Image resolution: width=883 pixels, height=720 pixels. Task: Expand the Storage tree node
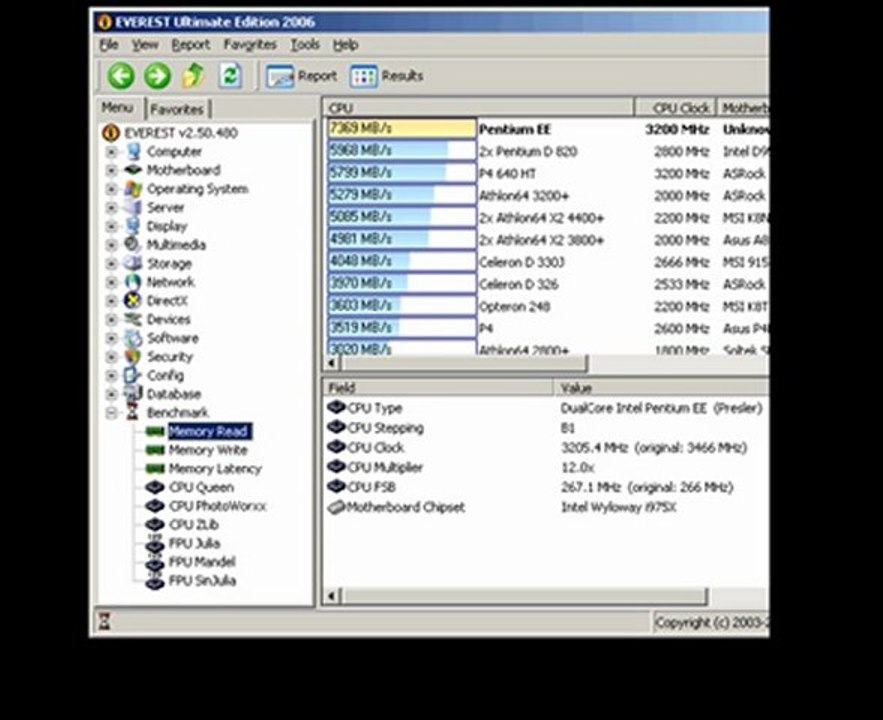click(112, 263)
